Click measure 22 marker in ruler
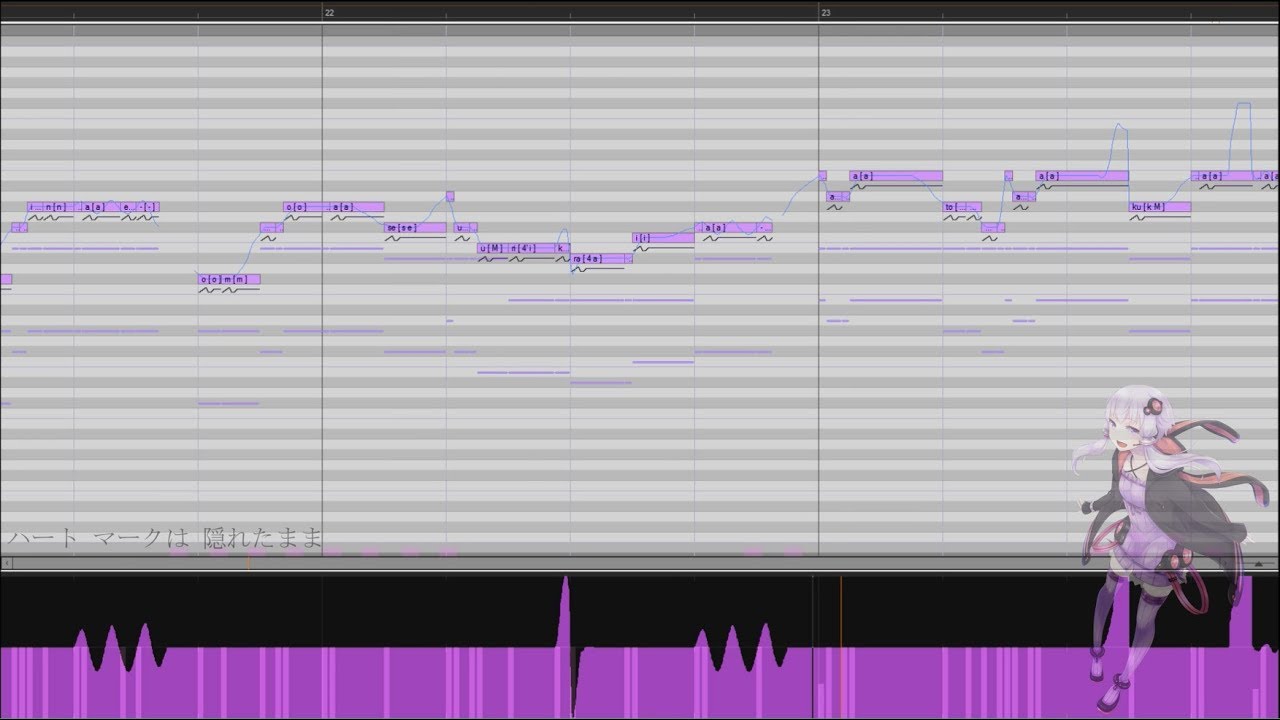Screen dimensions: 1280x720 pyautogui.click(x=329, y=13)
